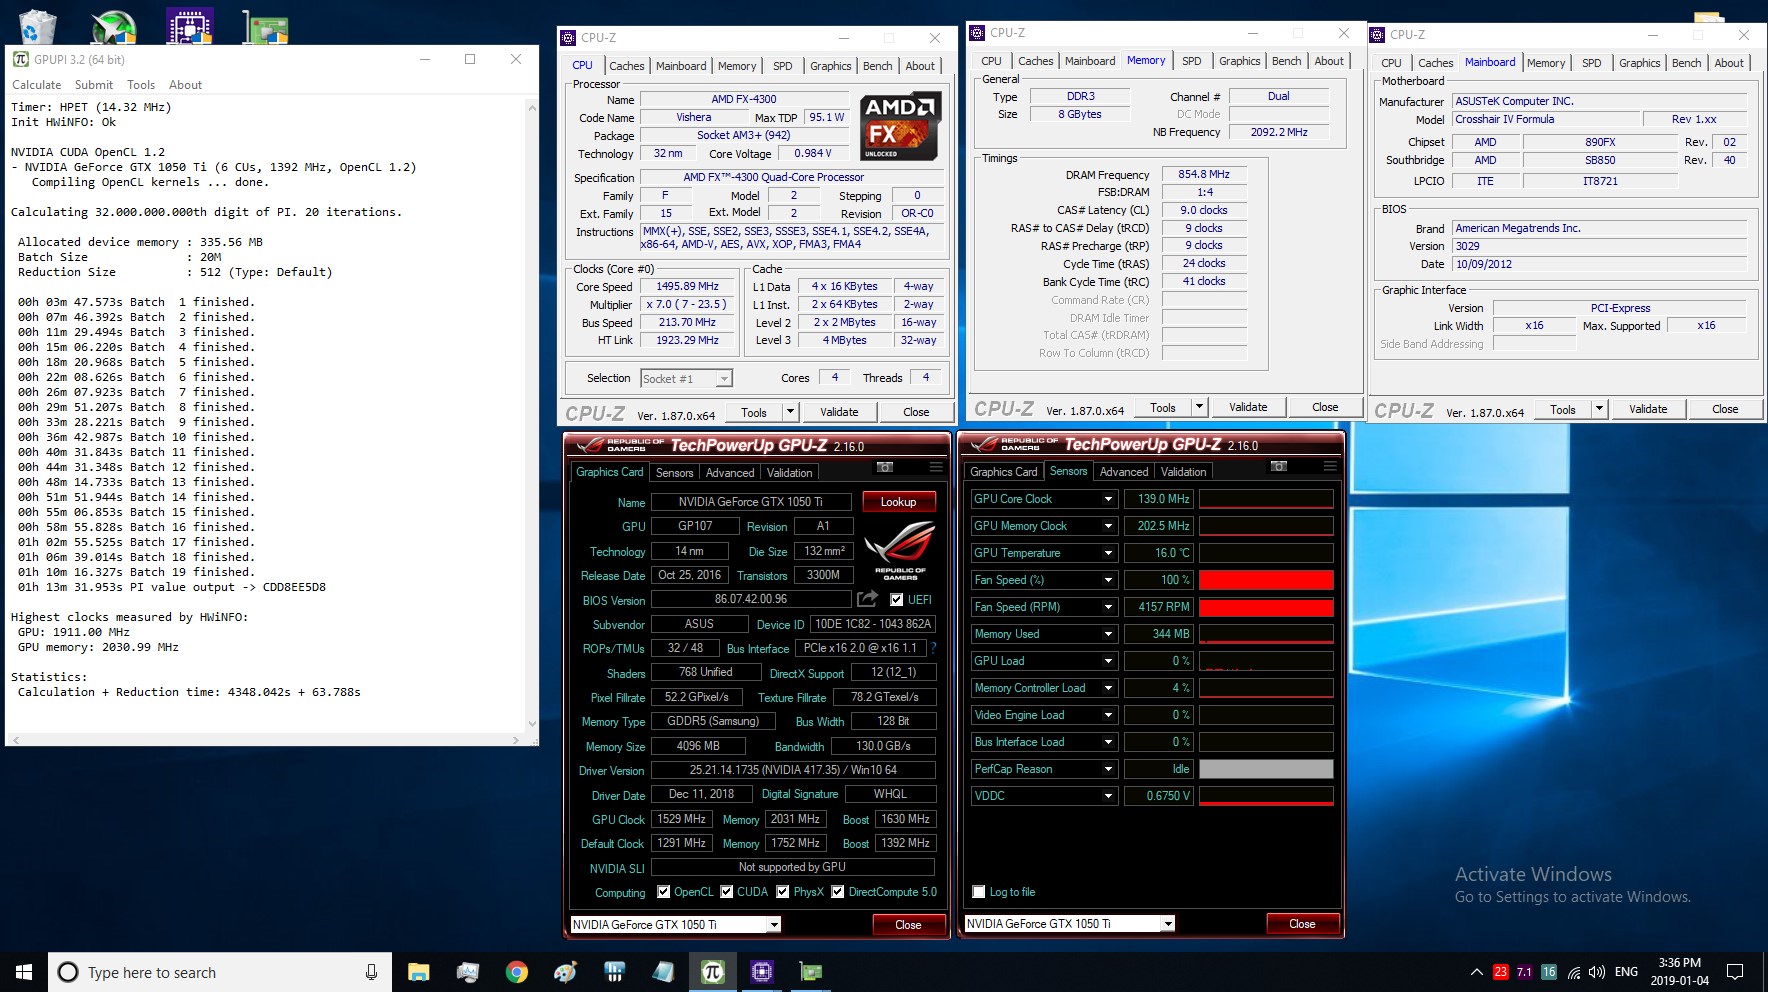Viewport: 1768px width, 992px height.
Task: Toggle the DirectCompute 5.0 checkbox
Action: point(838,892)
